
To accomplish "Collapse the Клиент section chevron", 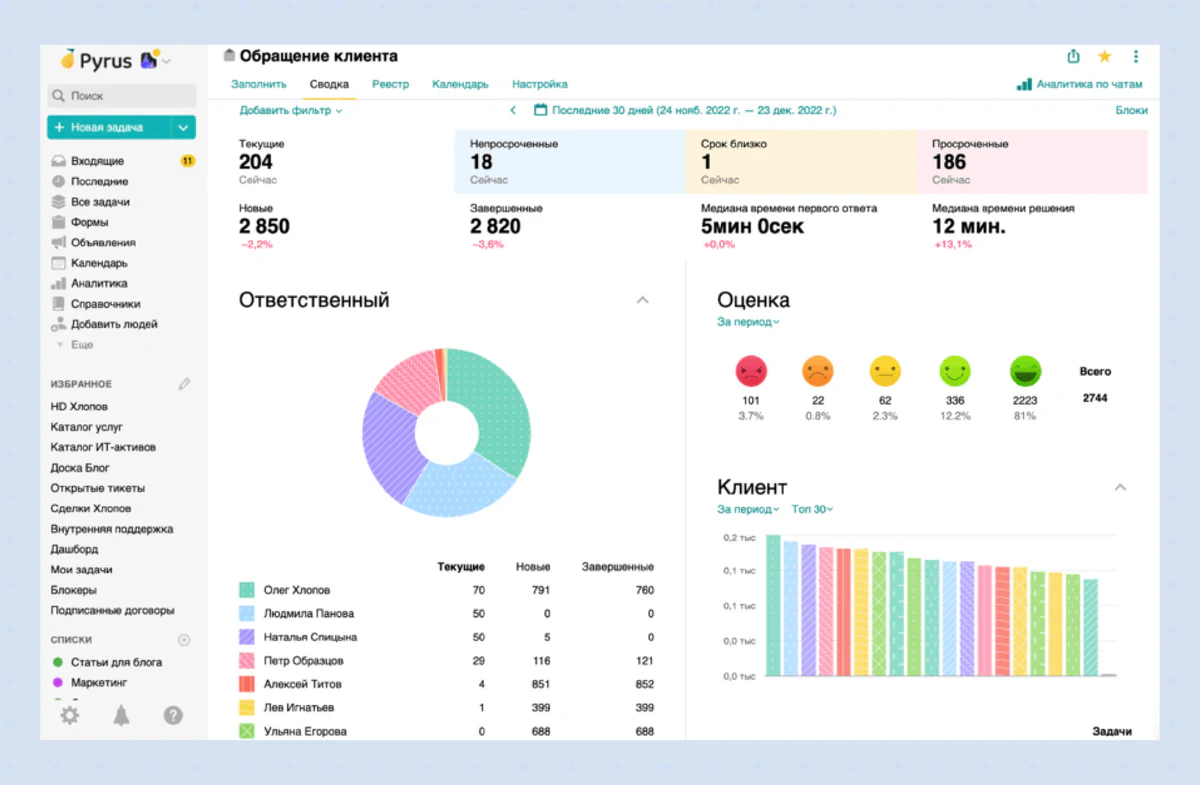I will pos(1121,488).
